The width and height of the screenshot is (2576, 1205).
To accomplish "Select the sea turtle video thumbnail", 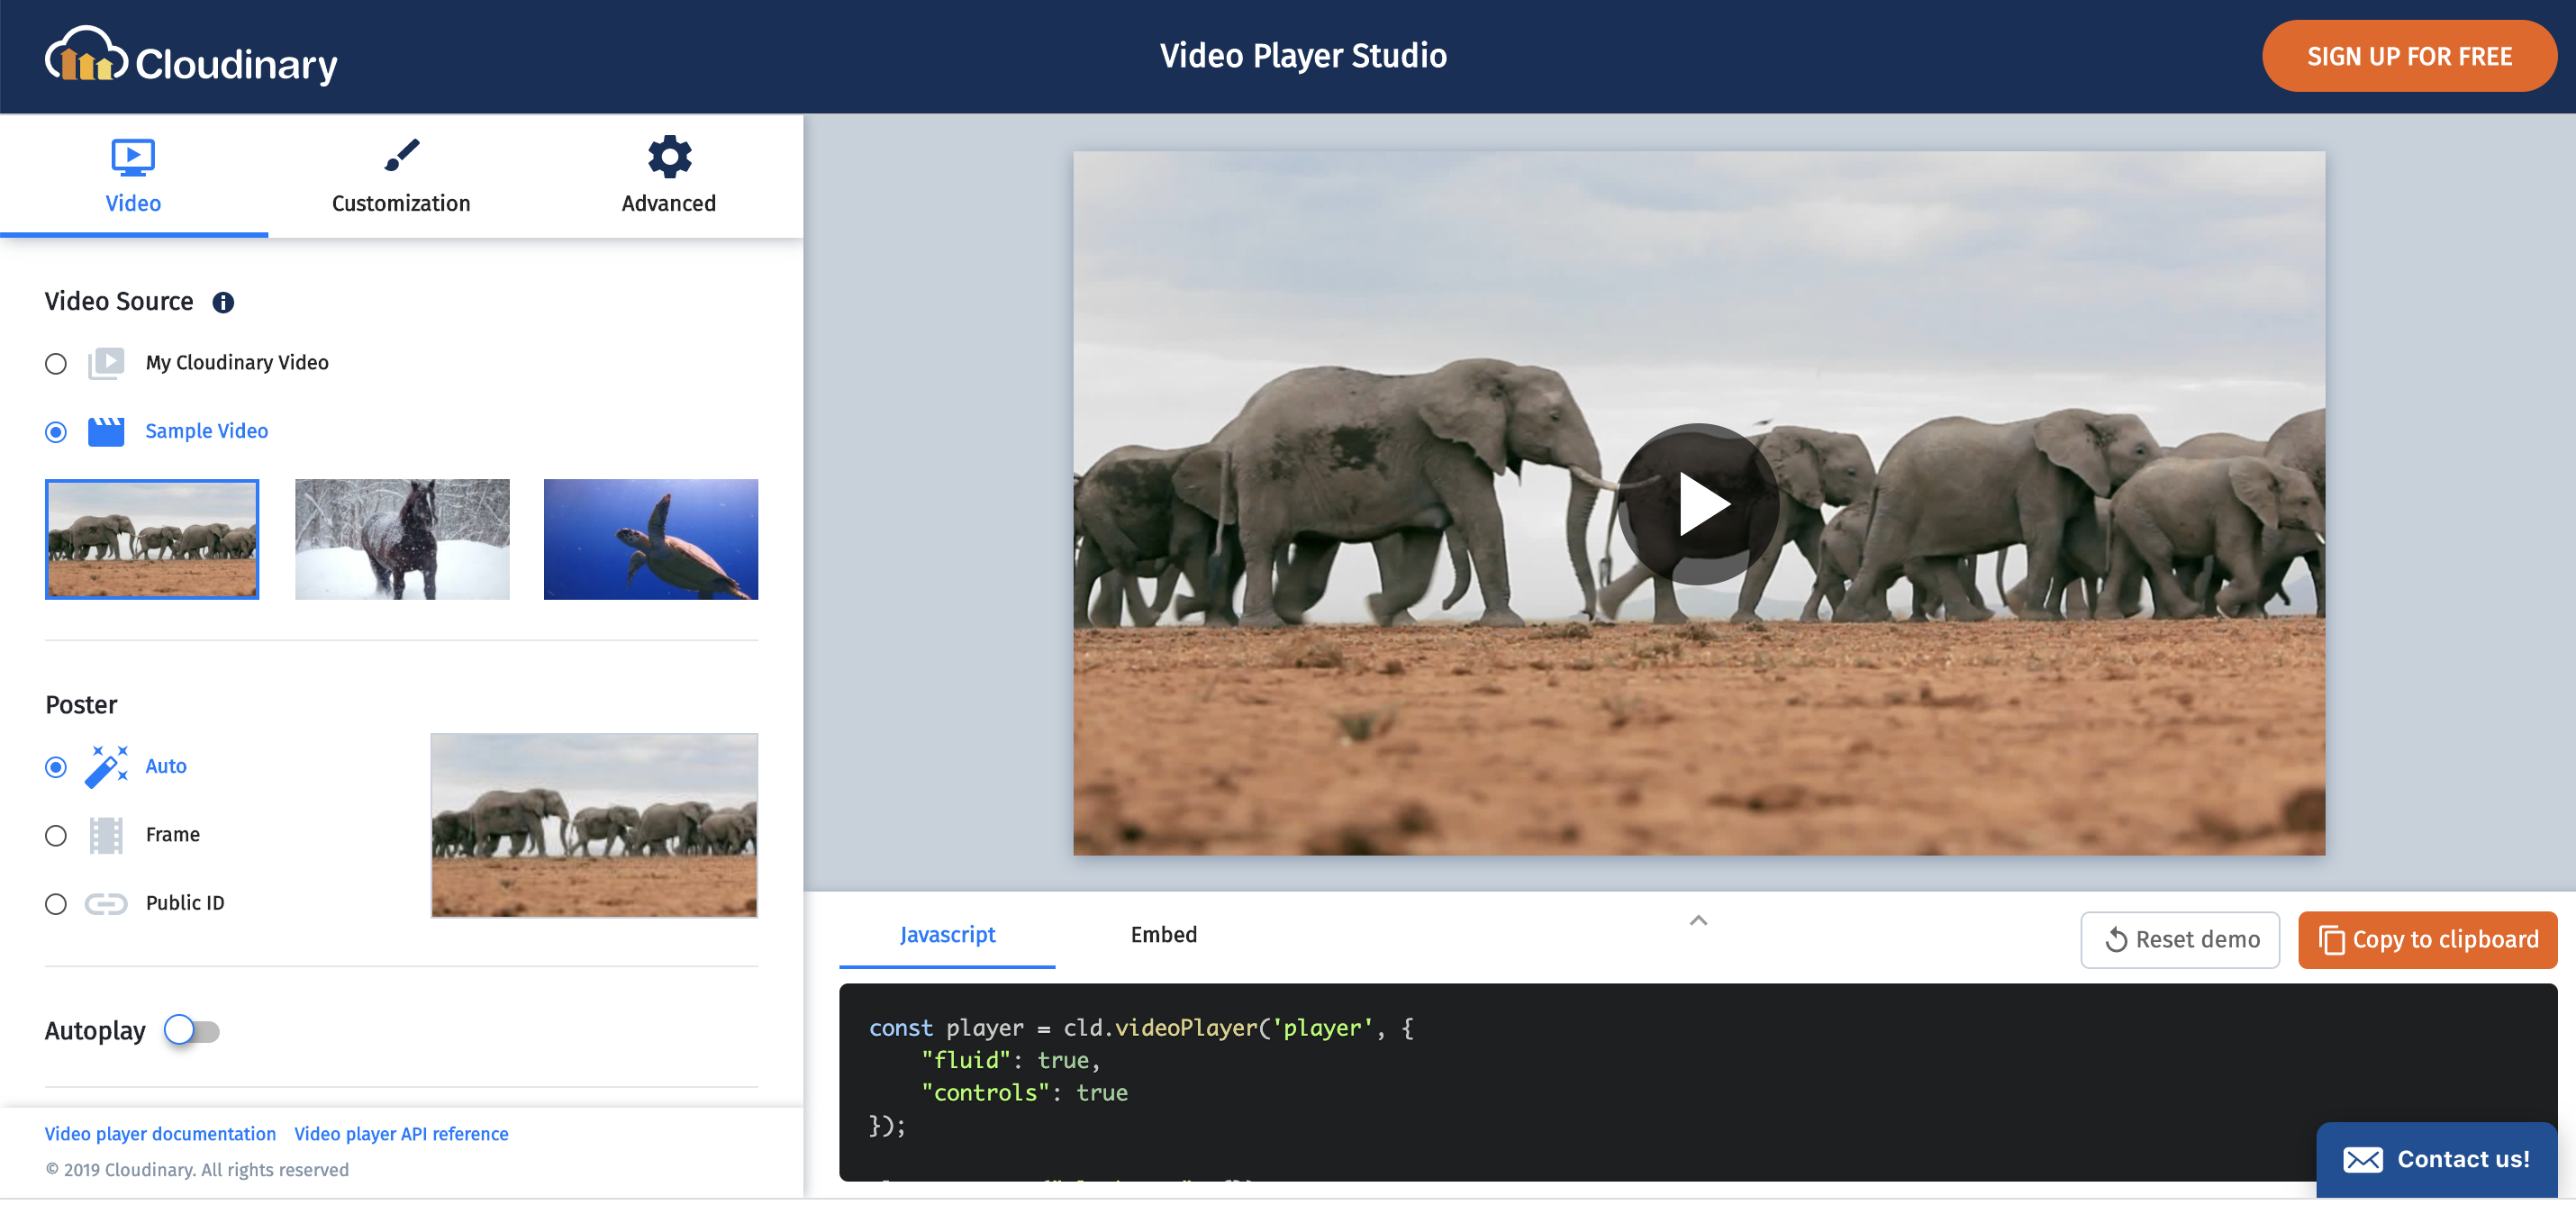I will (x=650, y=539).
